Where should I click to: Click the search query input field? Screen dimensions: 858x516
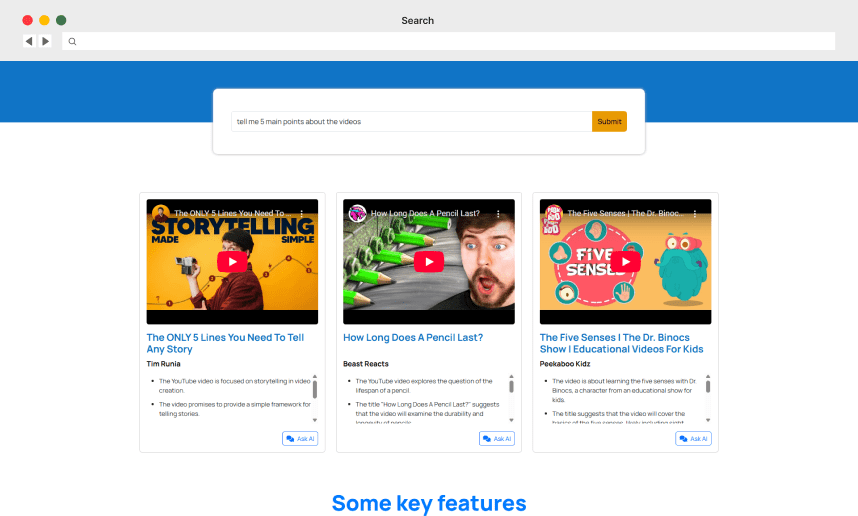click(411, 121)
